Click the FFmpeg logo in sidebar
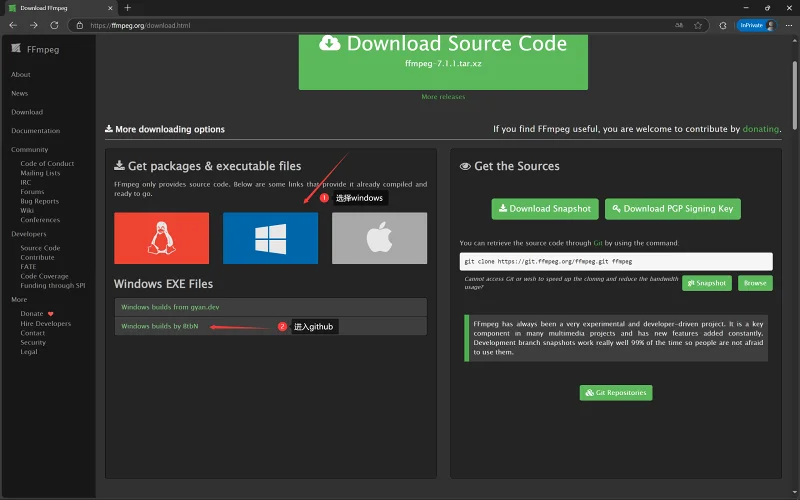Viewport: 800px width, 500px height. (16, 48)
